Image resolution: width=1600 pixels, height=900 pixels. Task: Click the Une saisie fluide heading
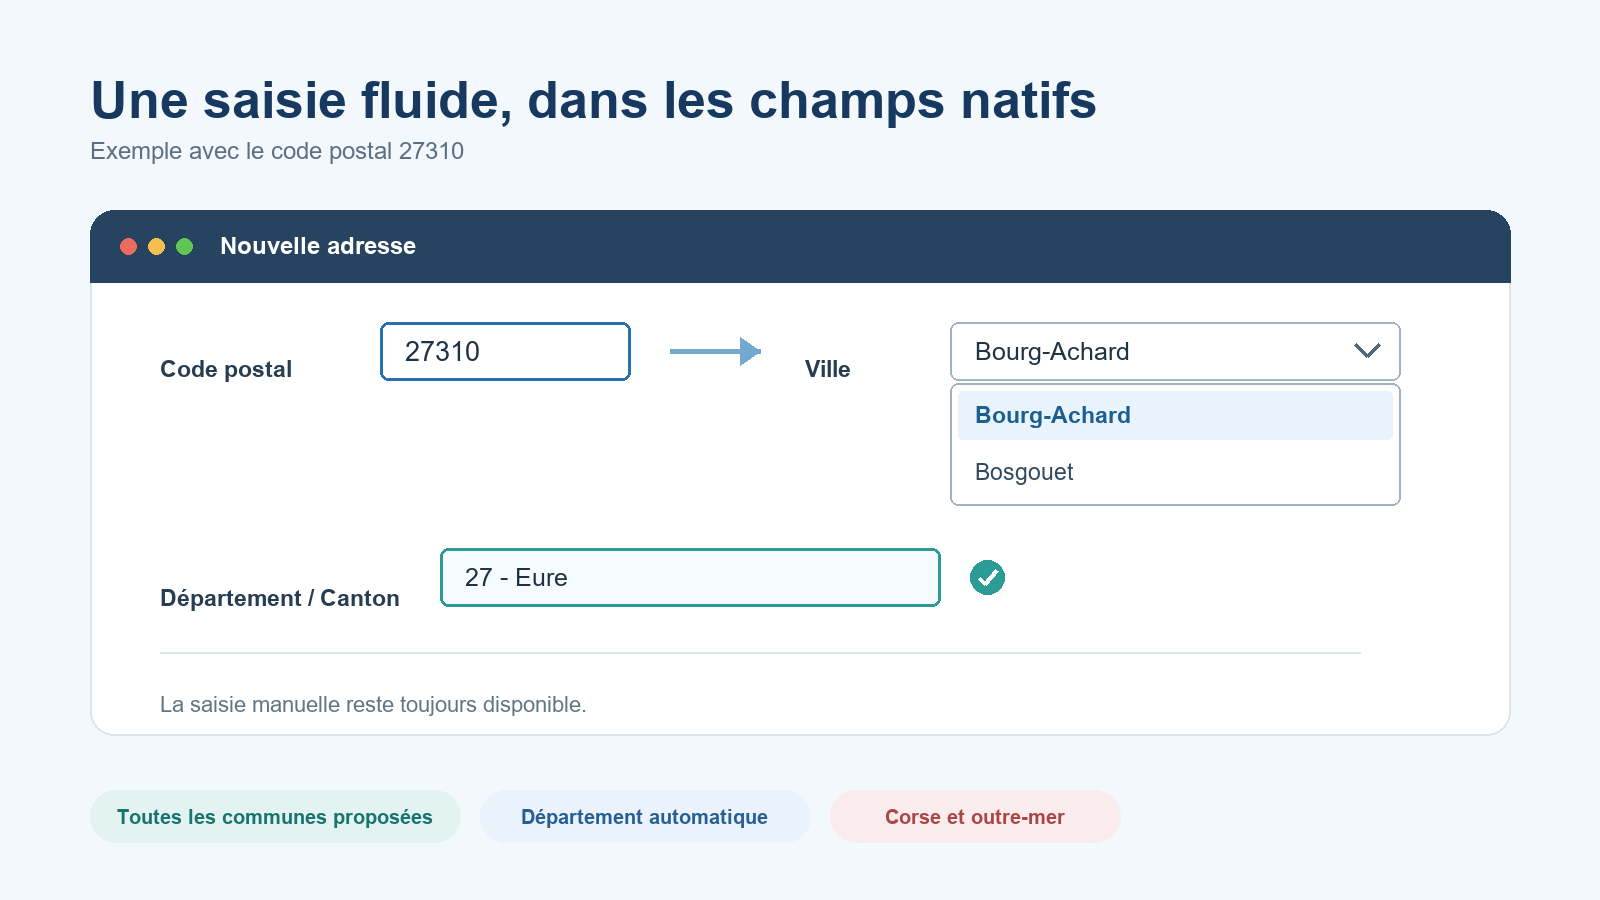[x=593, y=101]
